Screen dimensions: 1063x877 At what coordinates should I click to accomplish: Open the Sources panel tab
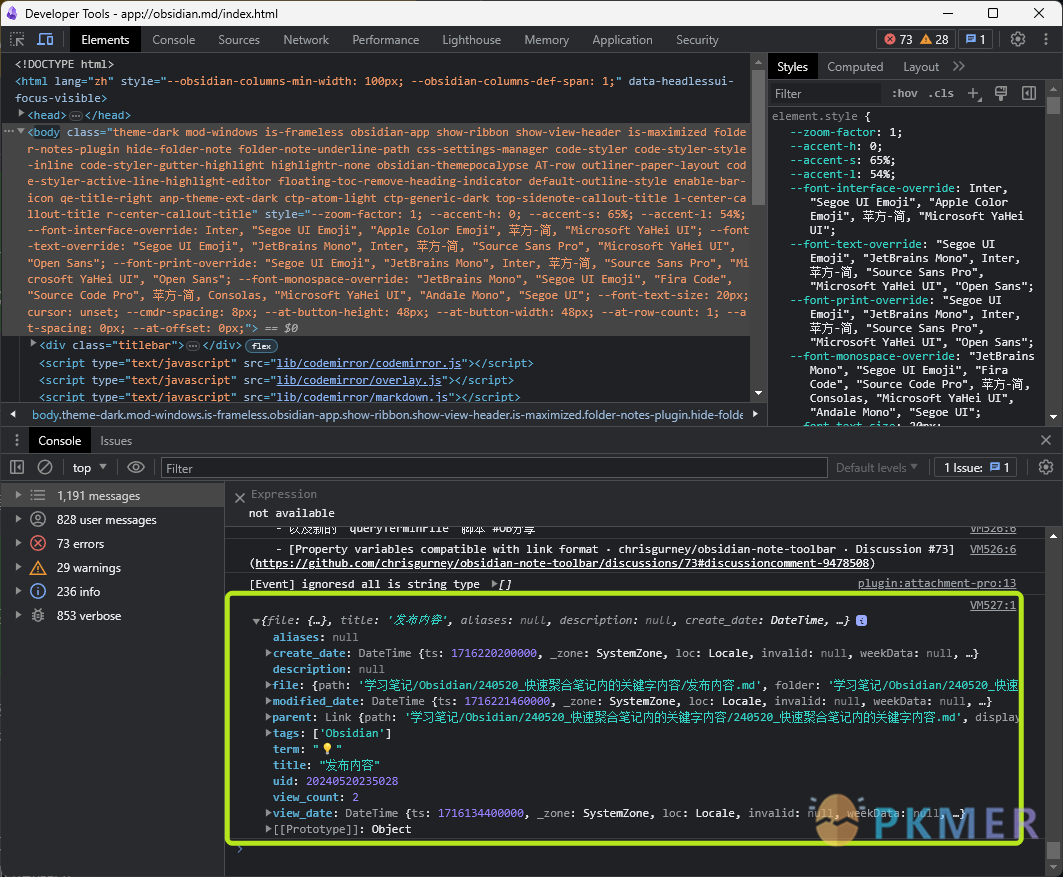click(239, 39)
